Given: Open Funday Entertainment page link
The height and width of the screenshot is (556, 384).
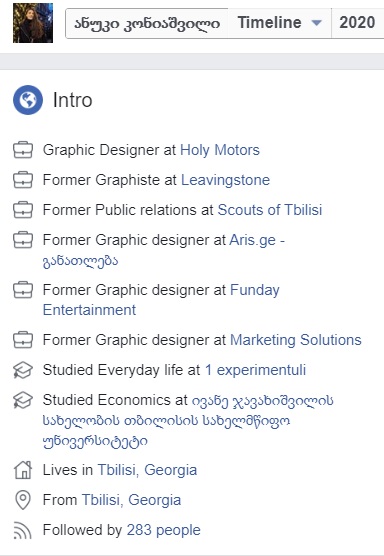Looking at the screenshot, I should point(161,300).
